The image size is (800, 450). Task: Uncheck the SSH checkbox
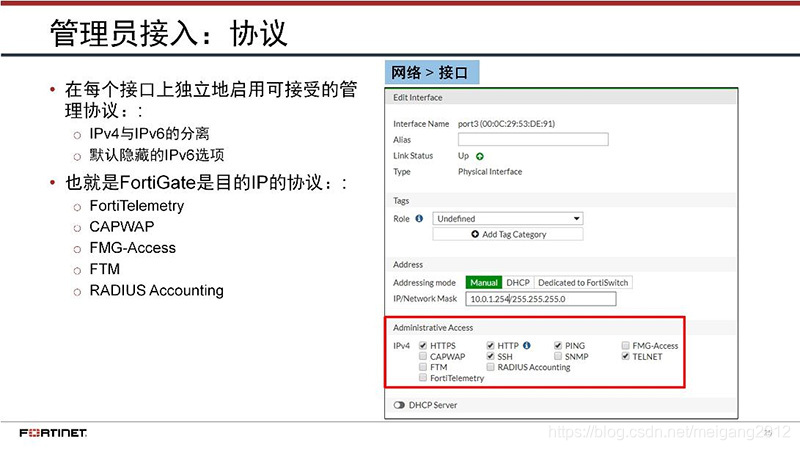(x=490, y=356)
